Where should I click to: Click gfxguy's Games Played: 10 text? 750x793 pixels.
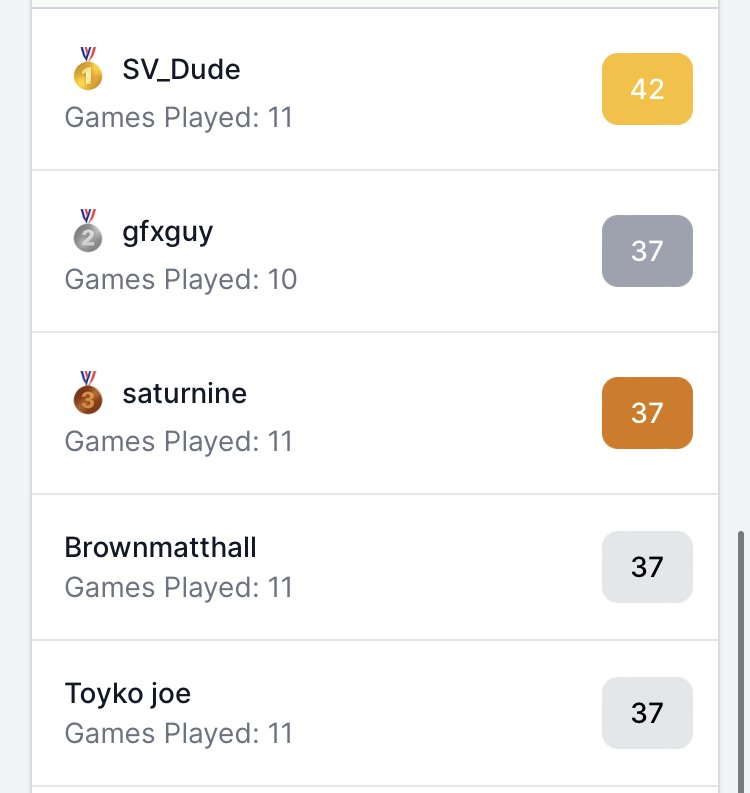click(x=181, y=280)
